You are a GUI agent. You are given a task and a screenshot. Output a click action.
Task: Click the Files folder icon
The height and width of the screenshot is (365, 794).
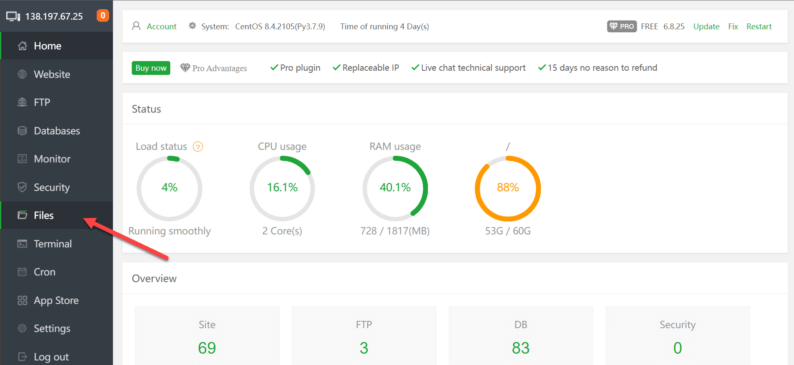tap(22, 216)
